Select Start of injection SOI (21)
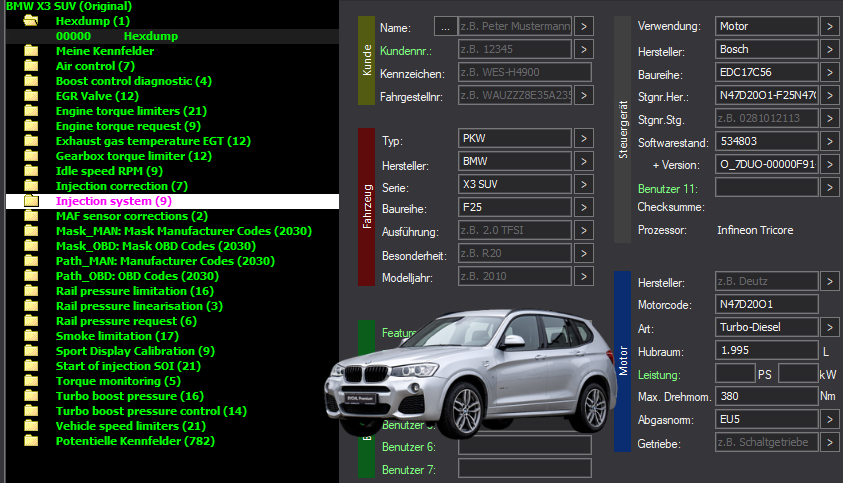Screen dimensions: 843x483 click(128, 366)
